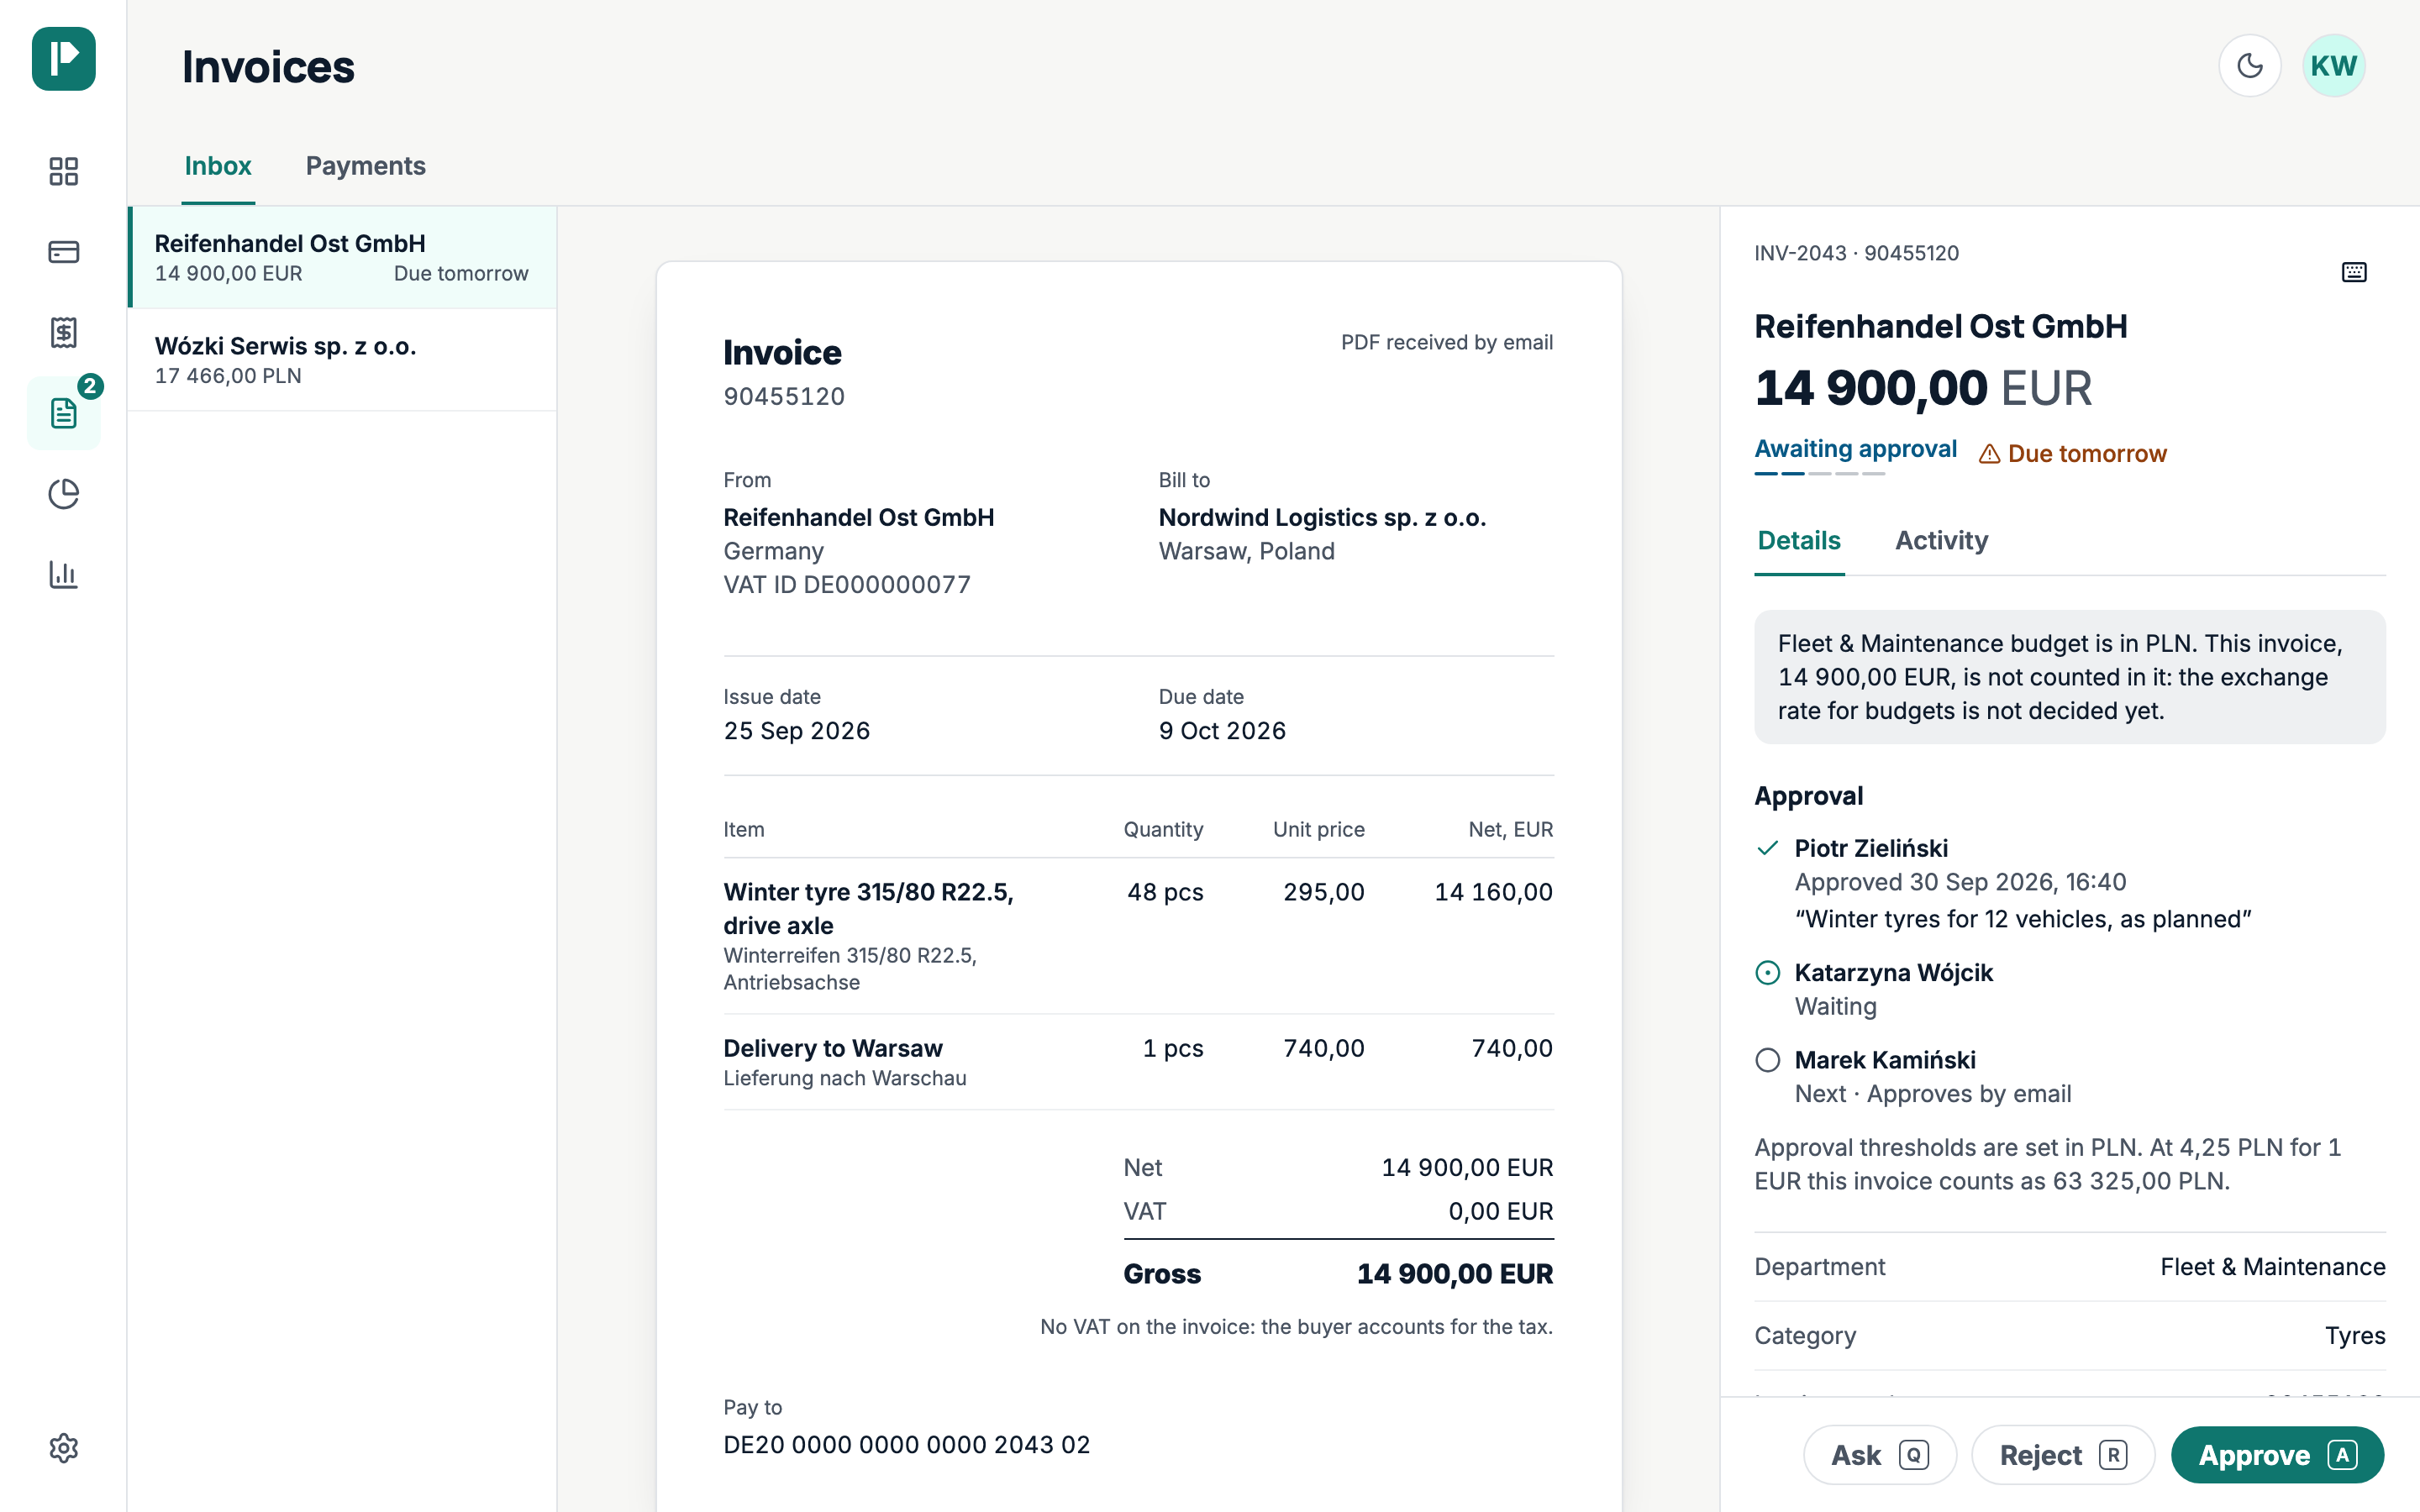Open the Activity tab
The image size is (2420, 1512).
(x=1942, y=541)
